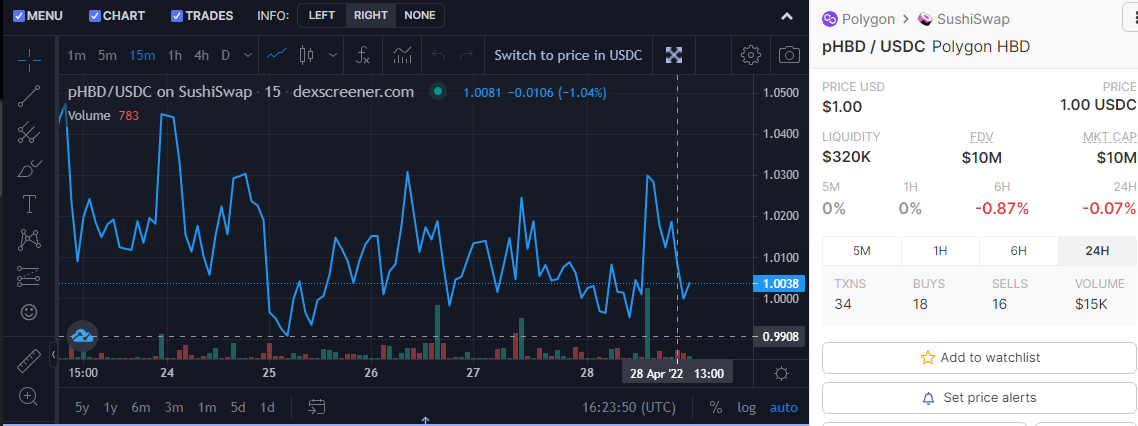Open the emoji icons tool
Image resolution: width=1138 pixels, height=426 pixels.
[x=29, y=312]
